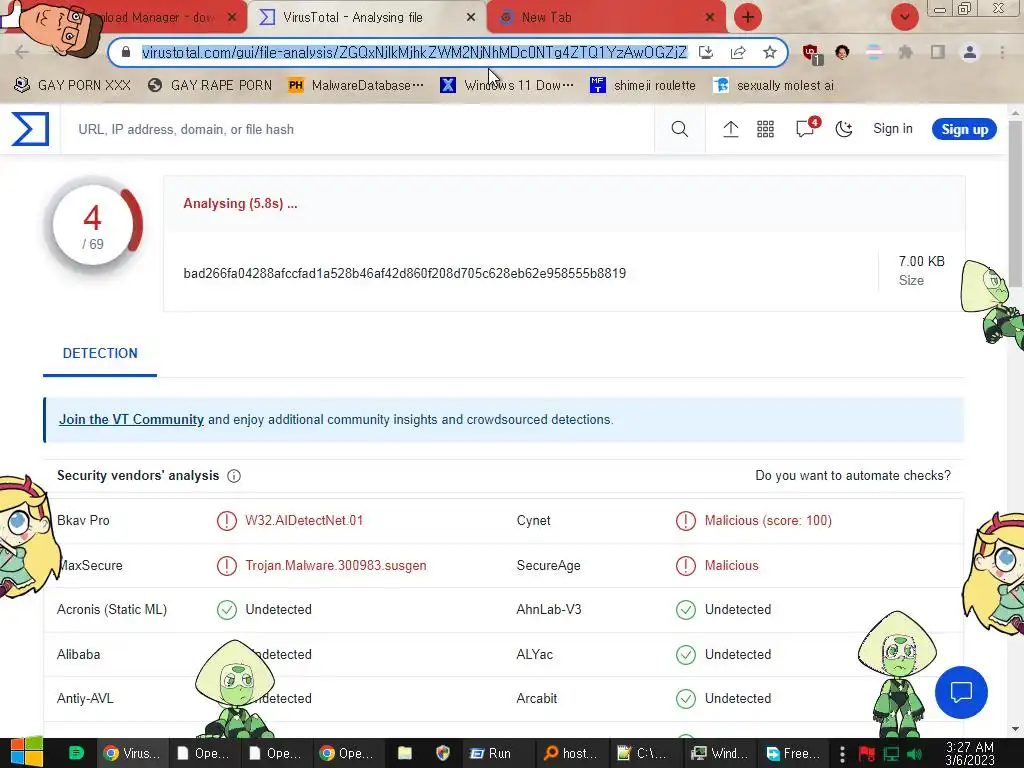Click the upload file arrow icon
1024x768 pixels.
[x=730, y=129]
